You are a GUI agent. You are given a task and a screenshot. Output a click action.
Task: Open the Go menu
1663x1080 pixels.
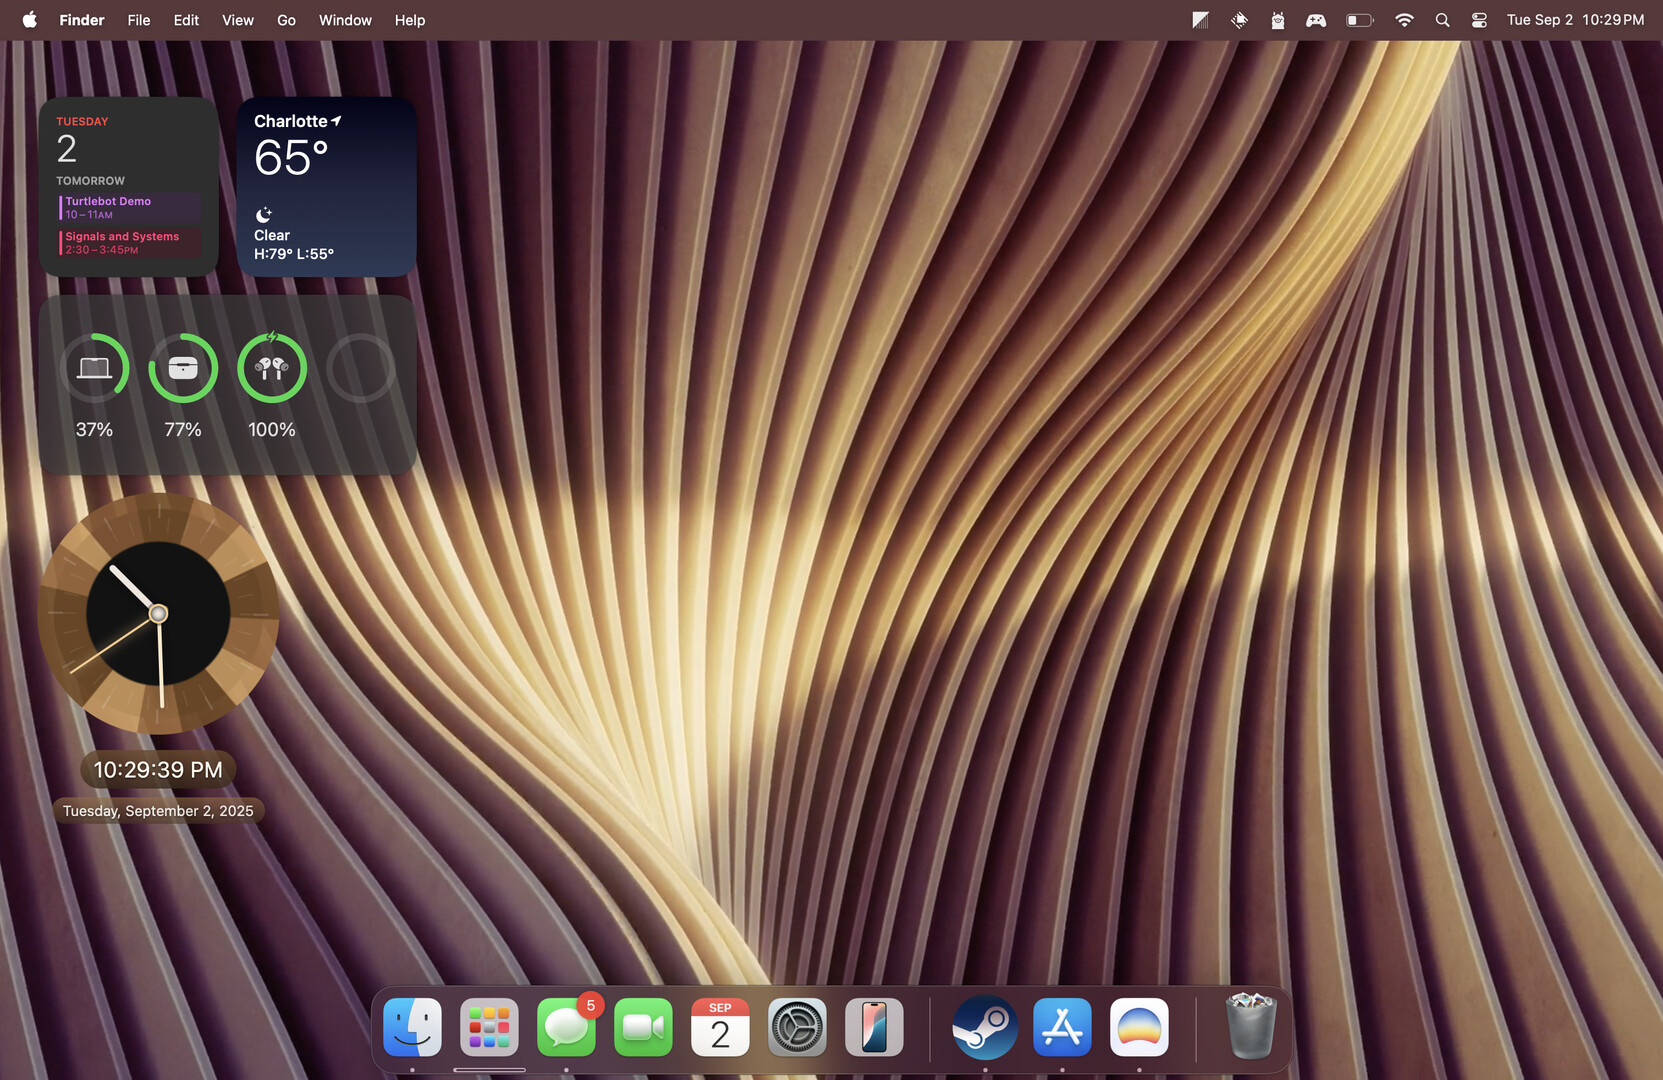(x=286, y=19)
